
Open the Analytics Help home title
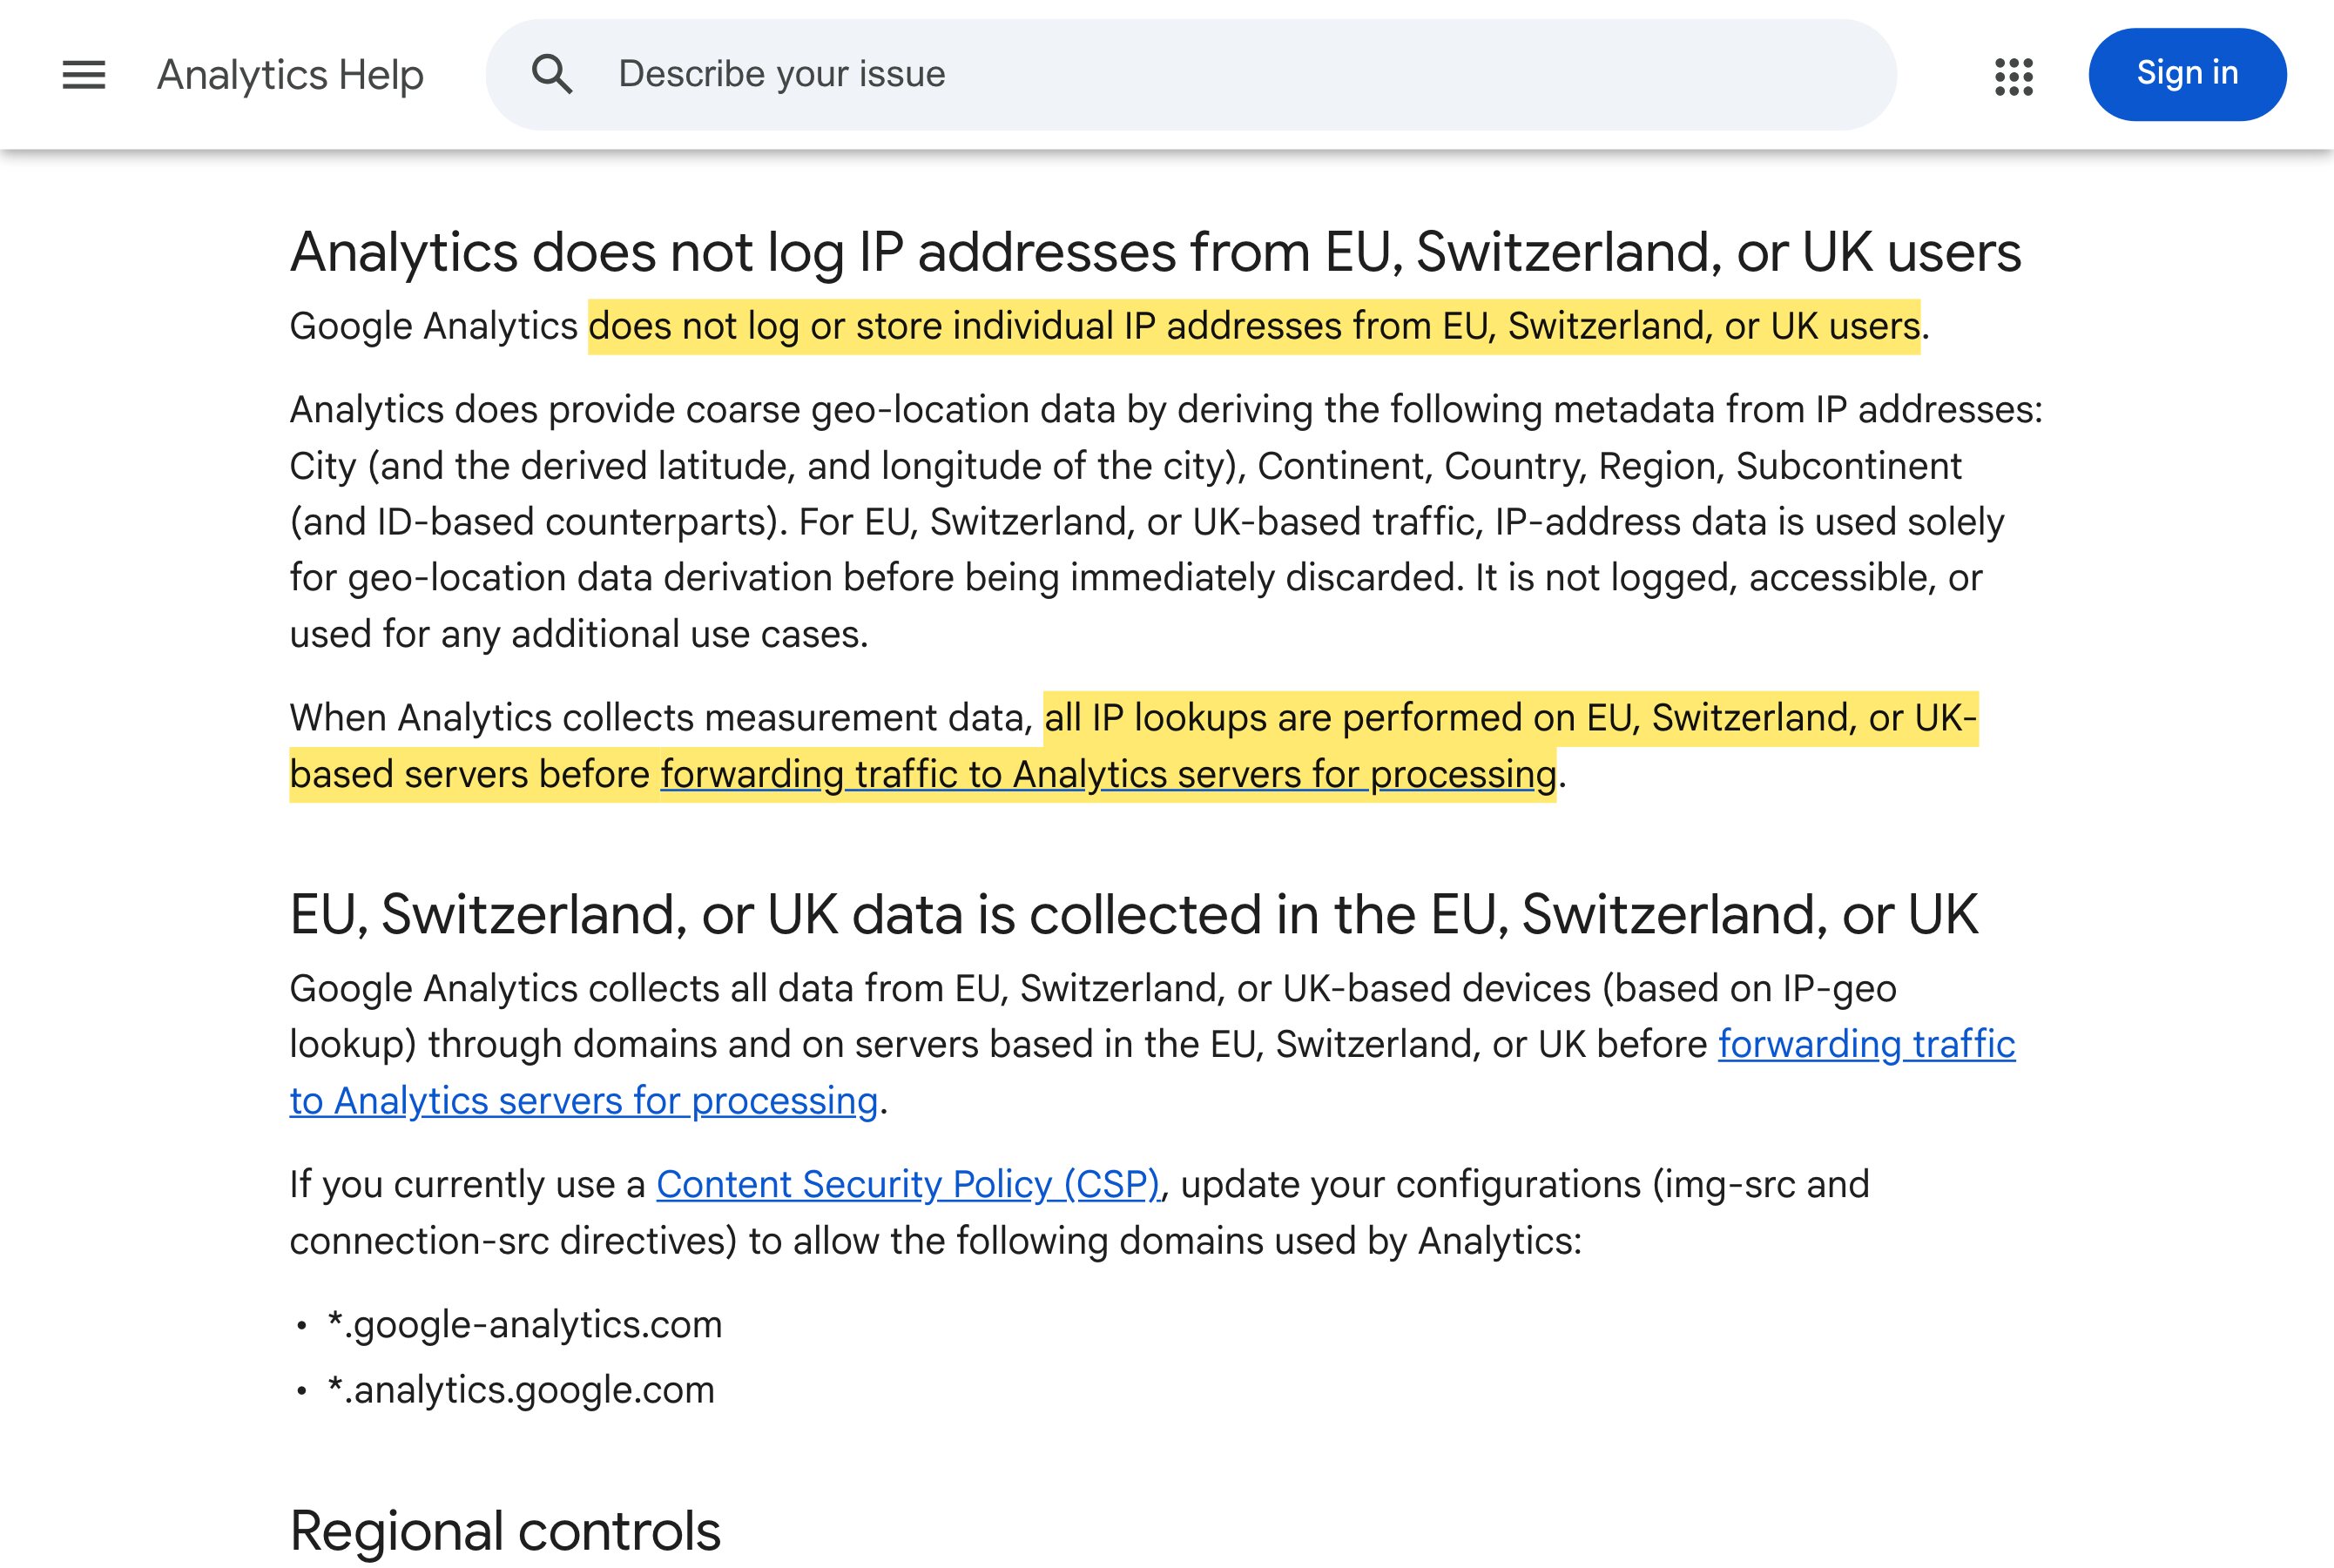(290, 74)
